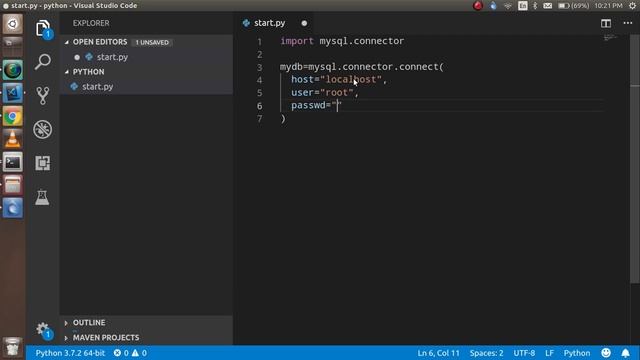
Task: Click mydb=mysql.connector.connect( on line 3
Action: point(362,67)
